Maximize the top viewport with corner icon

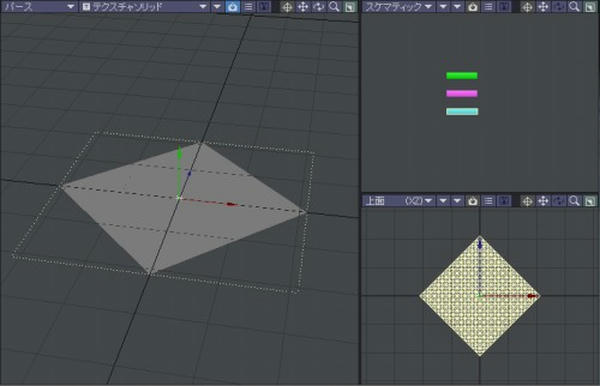pyautogui.click(x=590, y=200)
